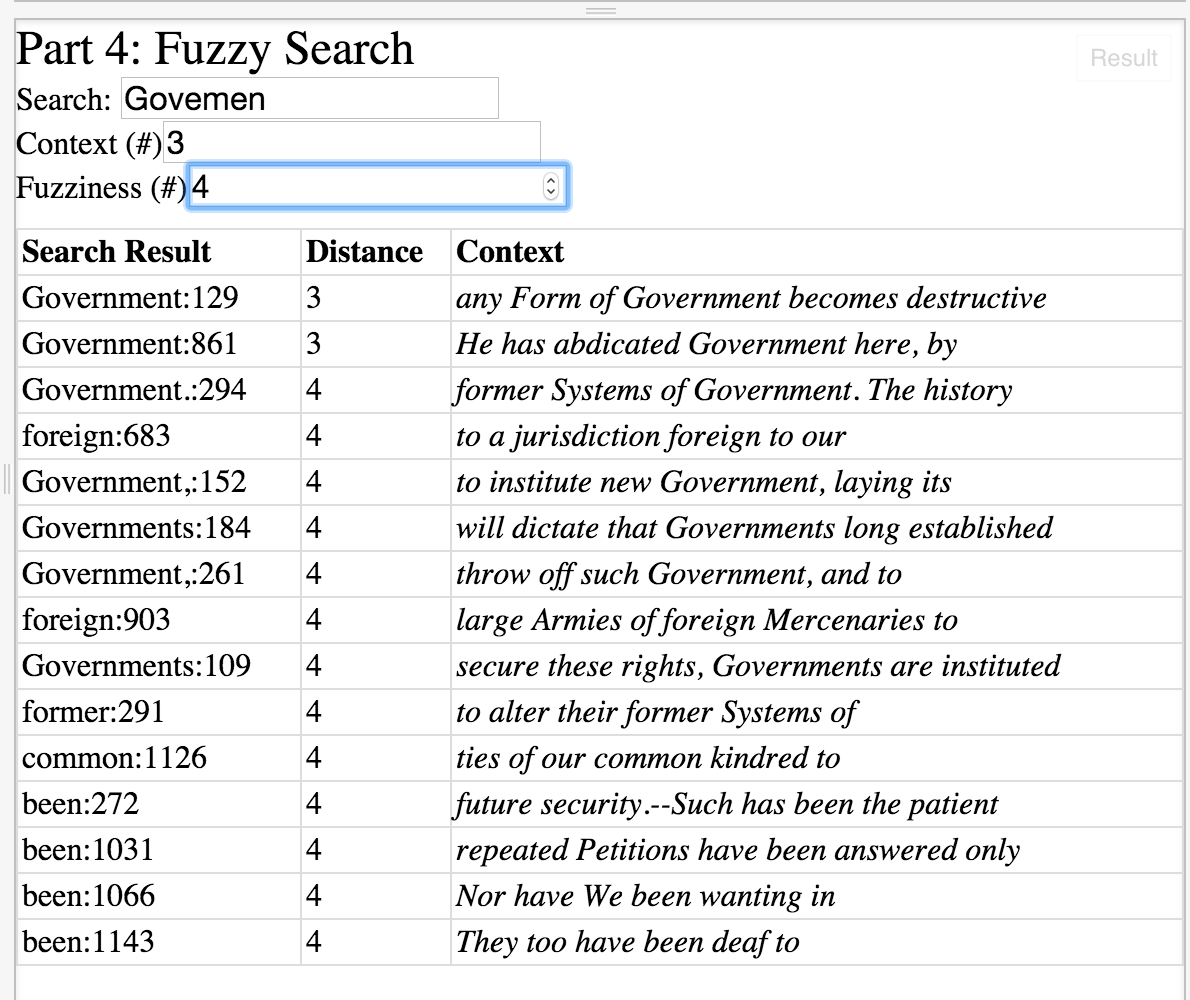Click the "Governments:184" result entry

[136, 528]
